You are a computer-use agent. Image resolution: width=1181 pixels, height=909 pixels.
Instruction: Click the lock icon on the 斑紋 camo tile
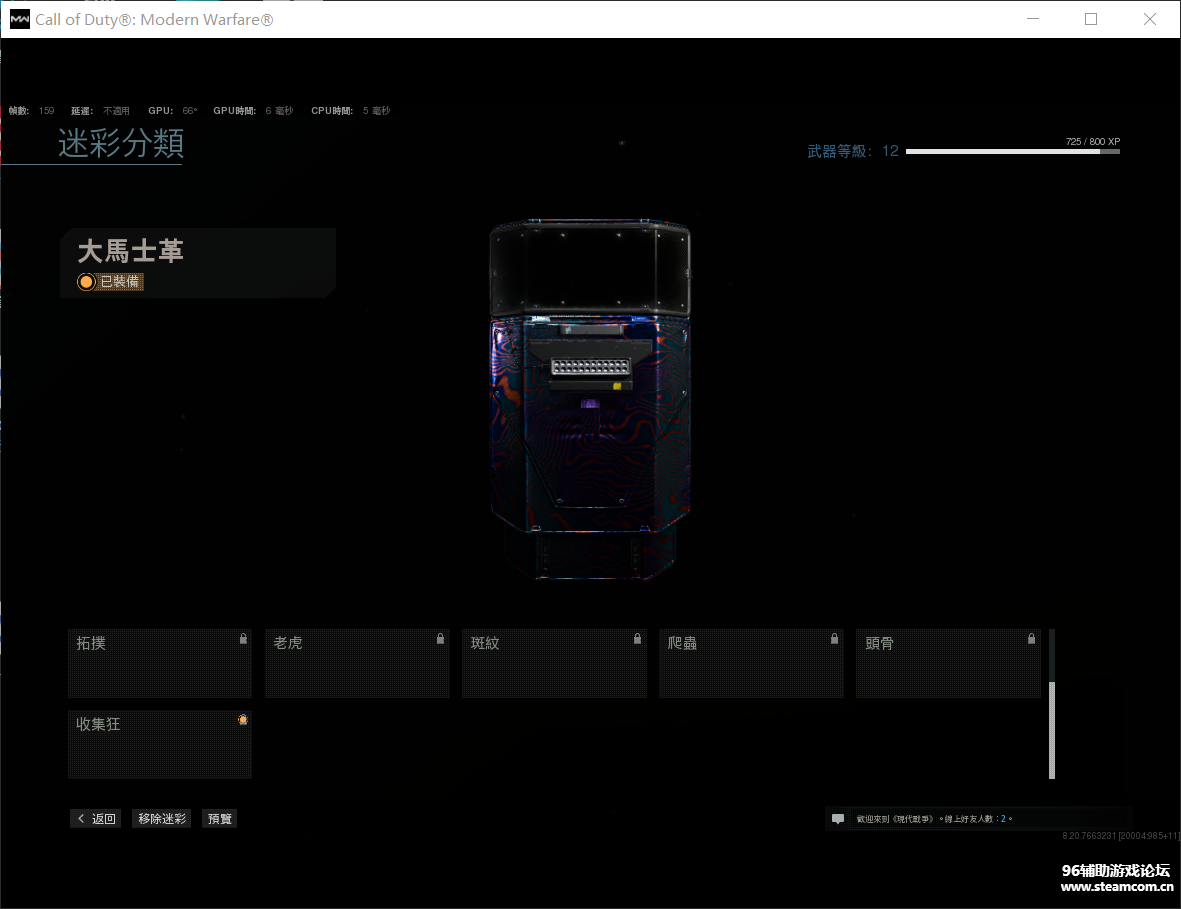636,637
